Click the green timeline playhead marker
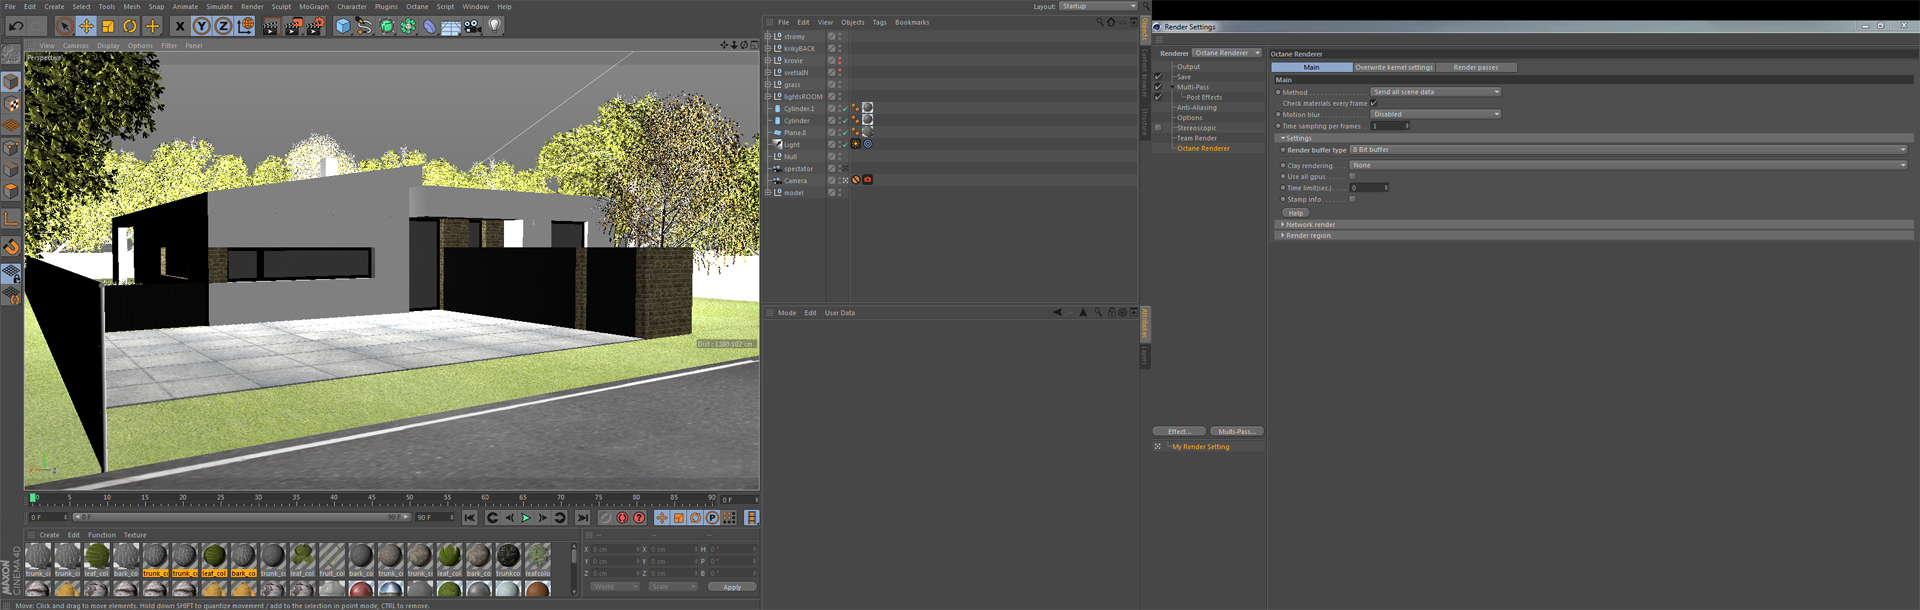Screen dimensions: 1920x610 coord(33,497)
